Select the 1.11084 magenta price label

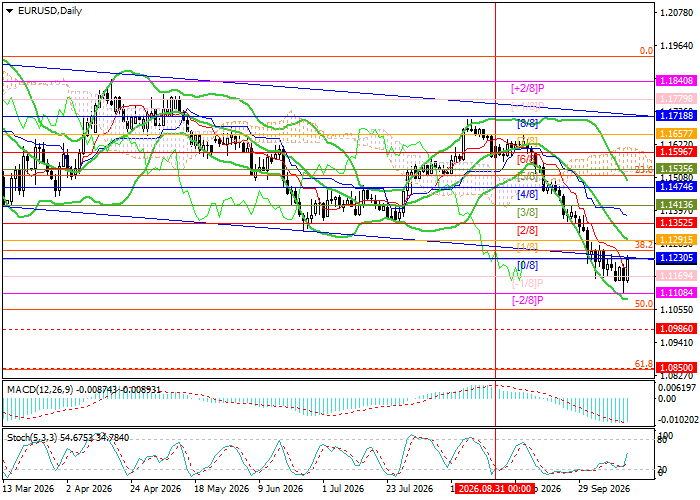tap(676, 292)
